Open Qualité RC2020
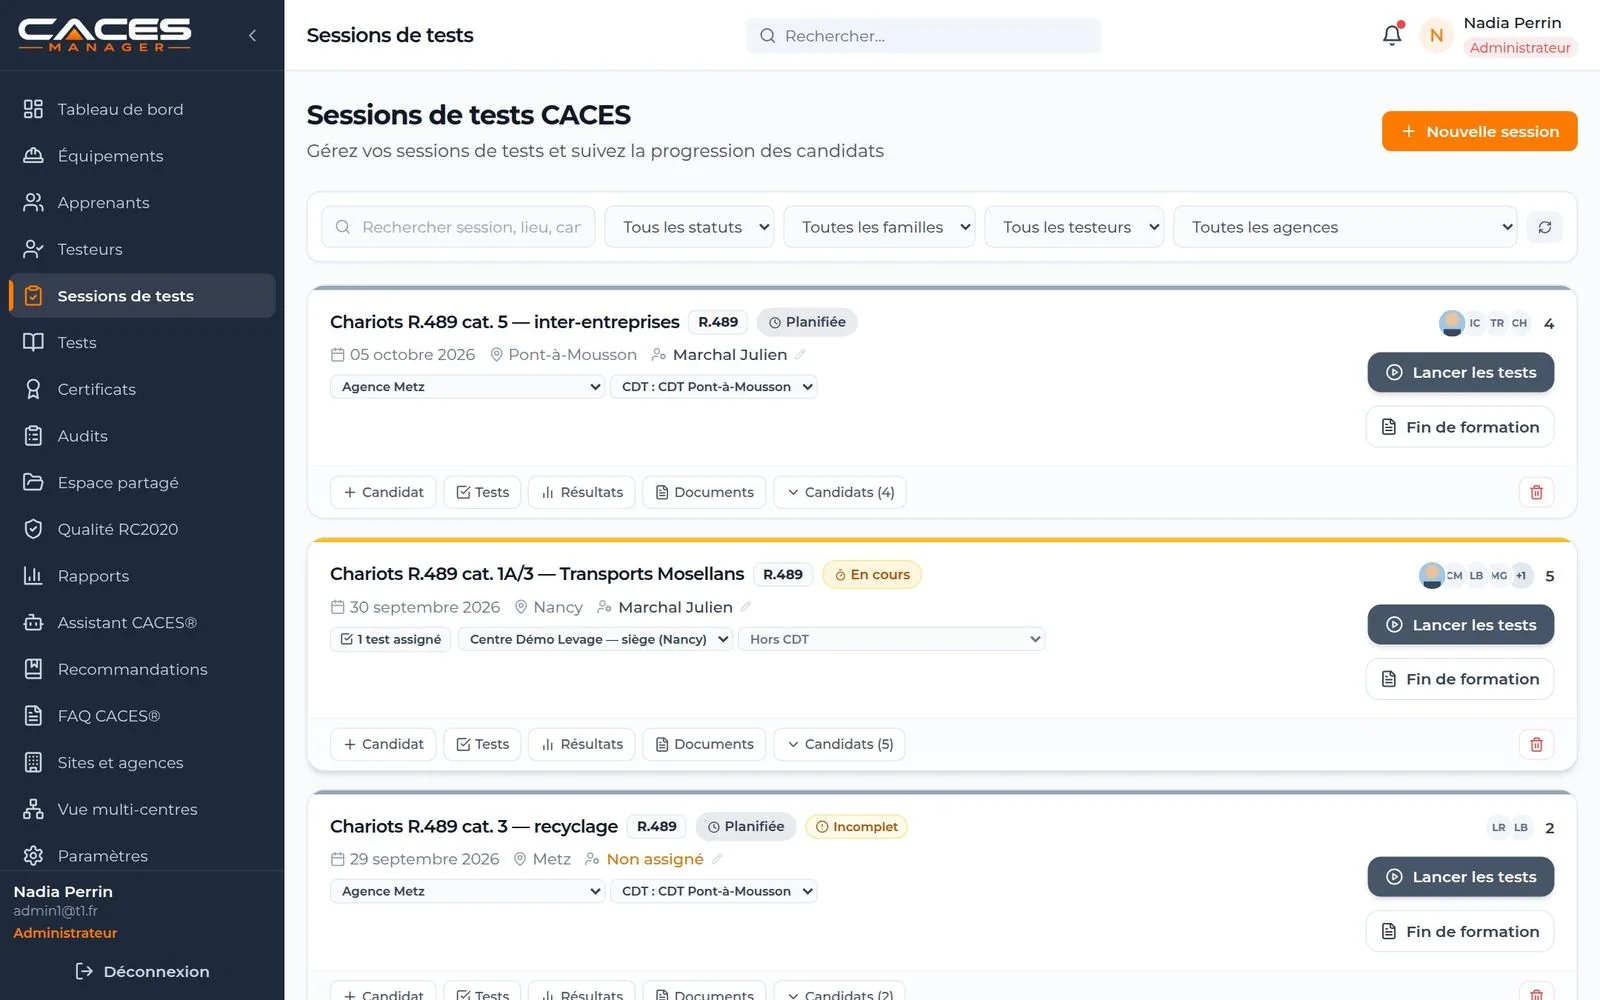1600x1000 pixels. click(x=142, y=529)
